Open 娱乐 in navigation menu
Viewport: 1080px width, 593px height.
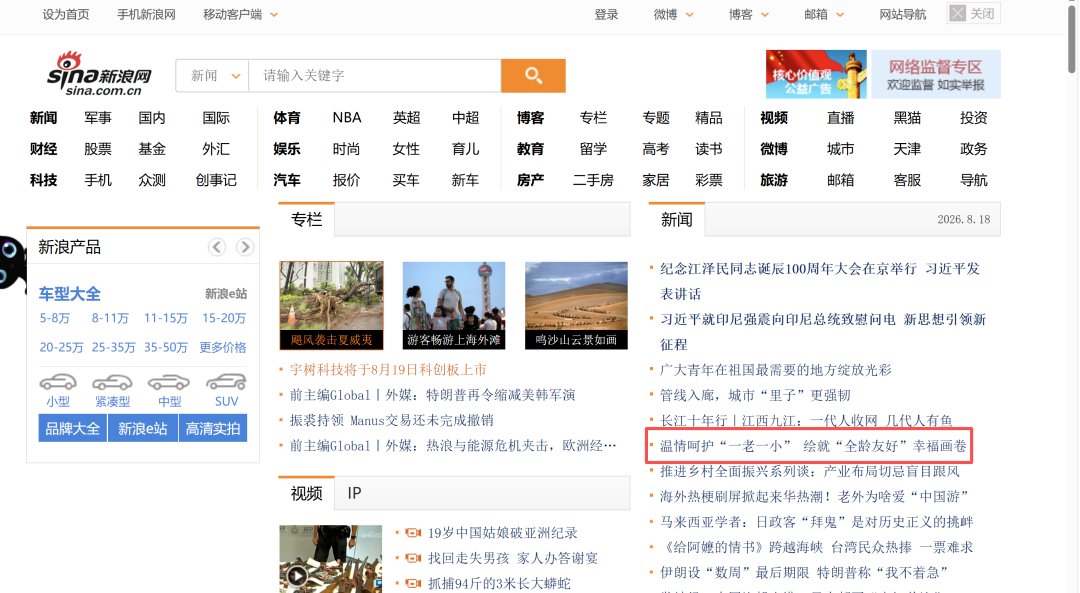287,149
